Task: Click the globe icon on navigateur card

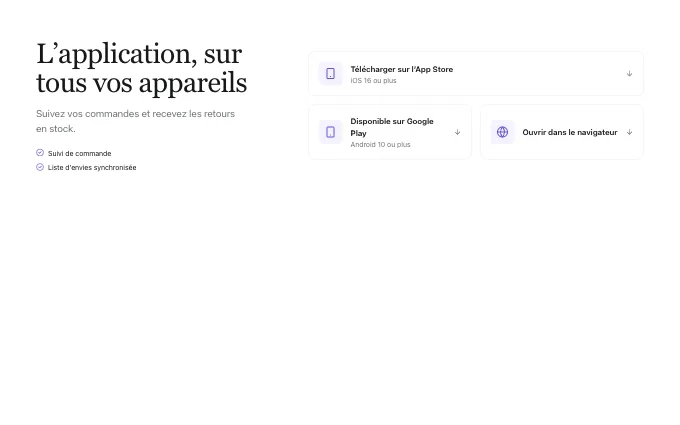Action: 502,132
